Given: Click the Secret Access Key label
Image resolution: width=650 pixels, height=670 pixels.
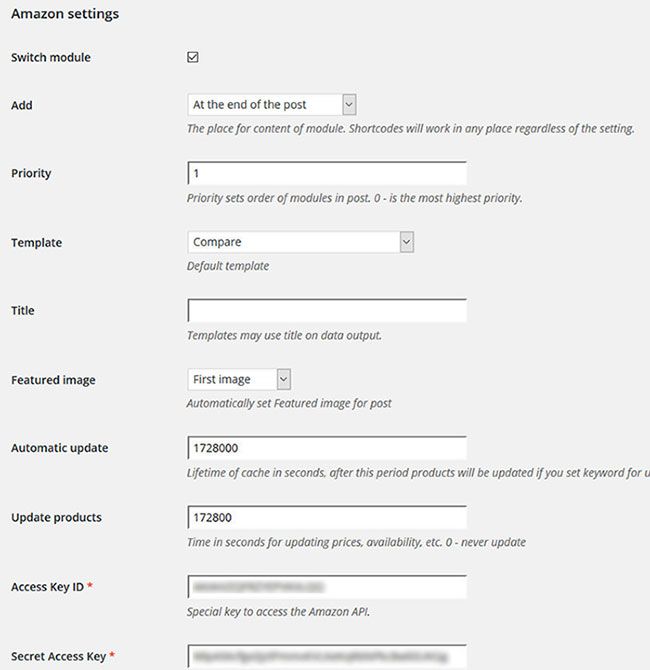Looking at the screenshot, I should click(58, 657).
